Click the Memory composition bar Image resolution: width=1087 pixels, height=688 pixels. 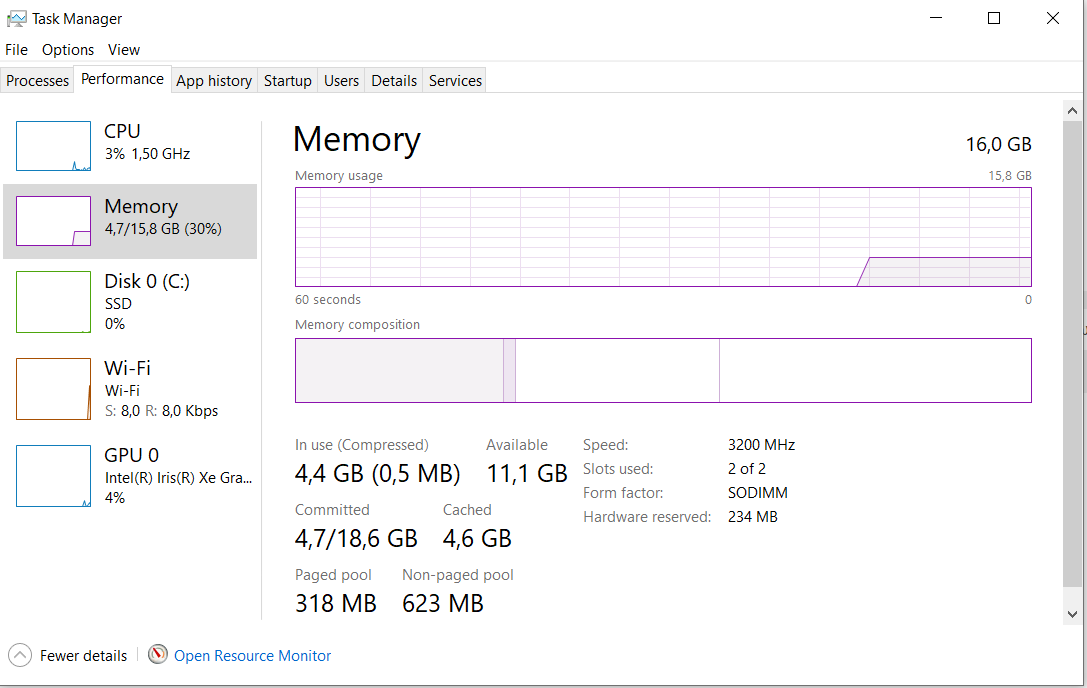tap(662, 370)
